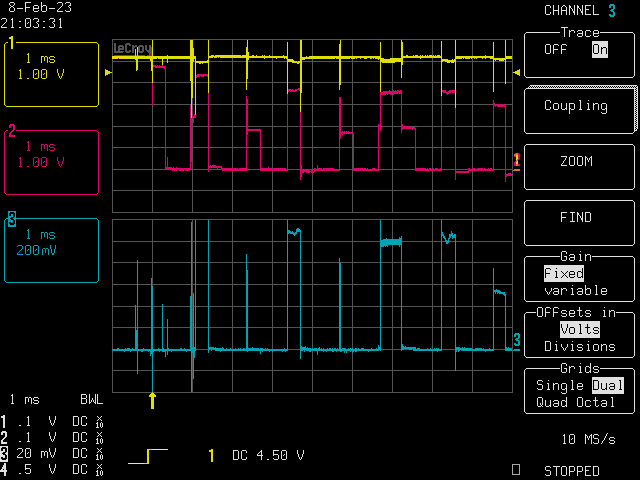The image size is (640, 480).
Task: Click the small square status indicator near STOPPED
Action: [516, 468]
